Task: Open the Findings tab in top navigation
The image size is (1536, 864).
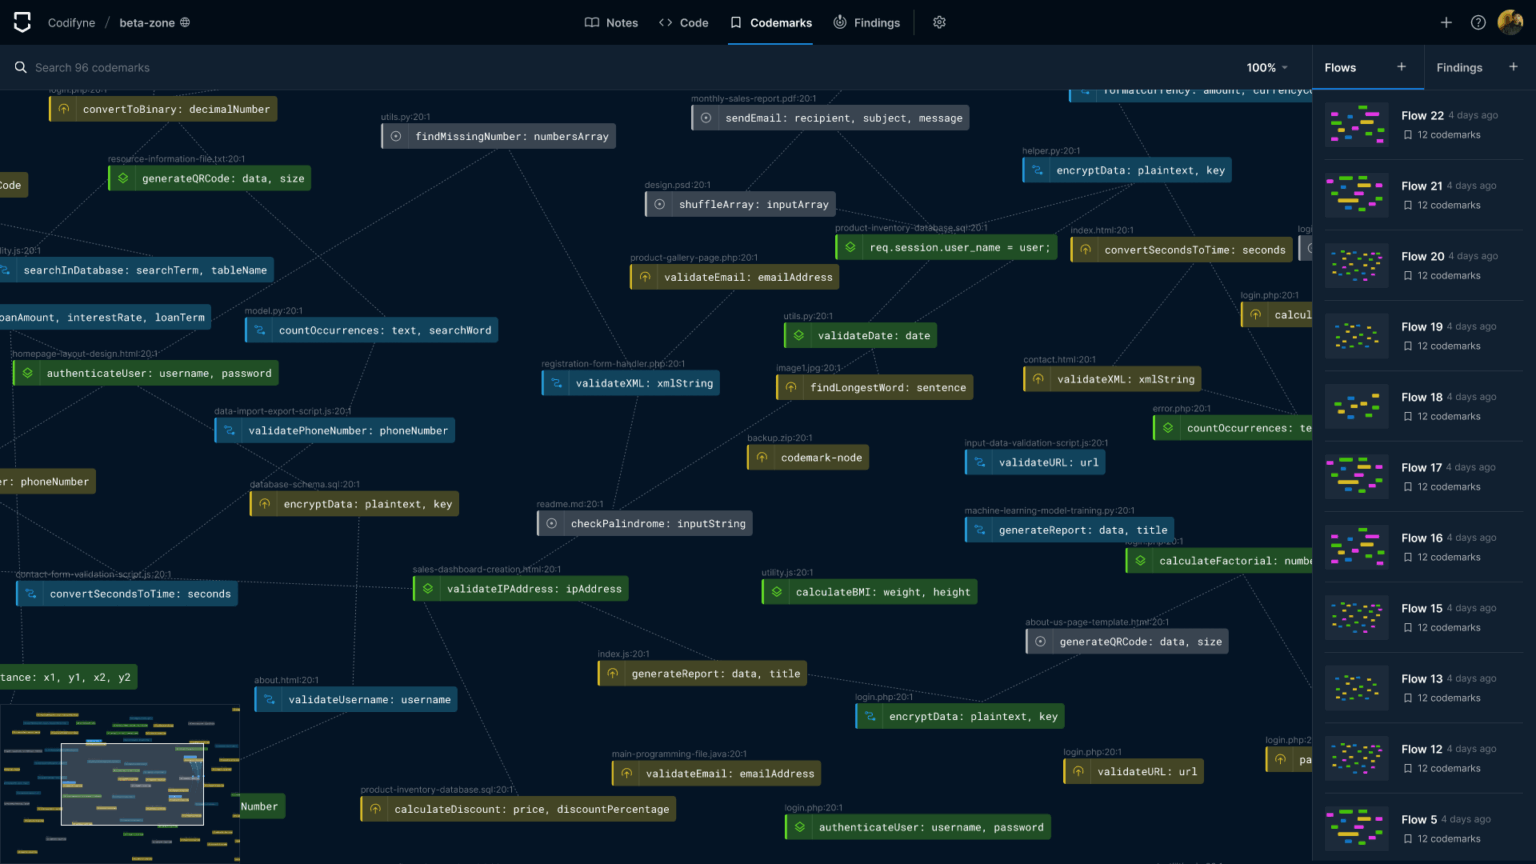Action: (866, 22)
